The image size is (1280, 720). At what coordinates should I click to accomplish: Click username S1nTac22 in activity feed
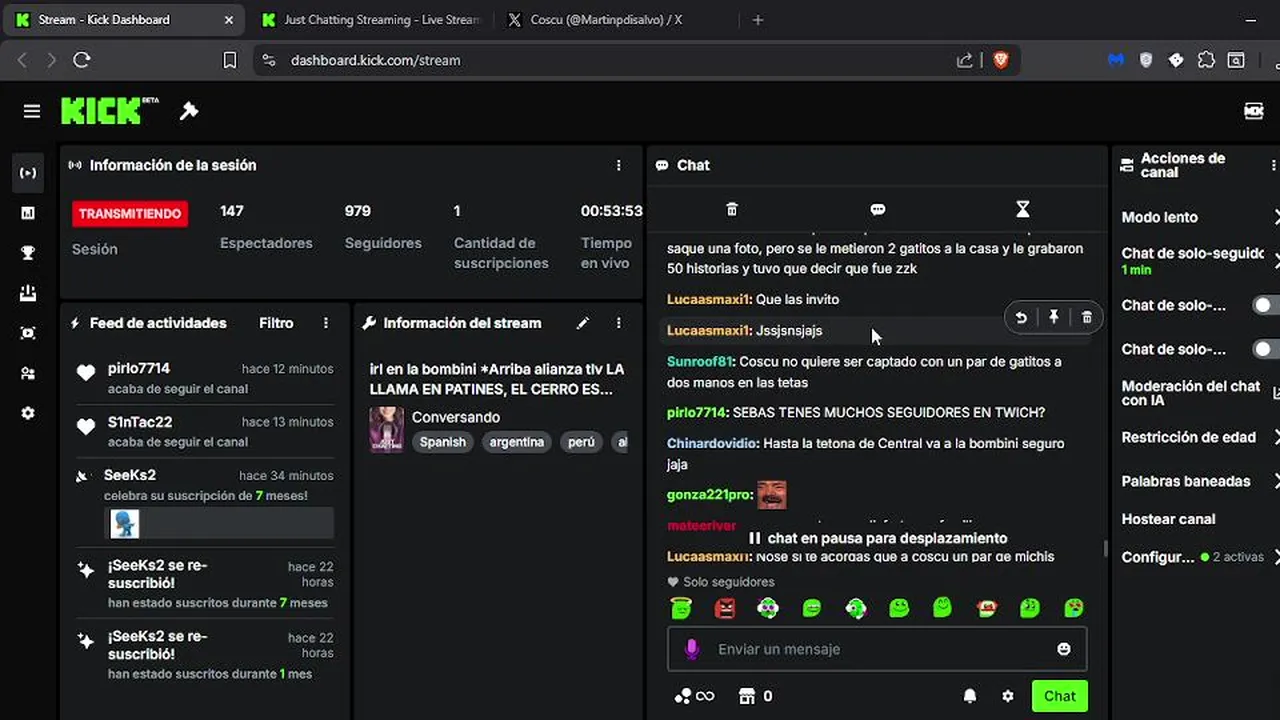pos(140,422)
